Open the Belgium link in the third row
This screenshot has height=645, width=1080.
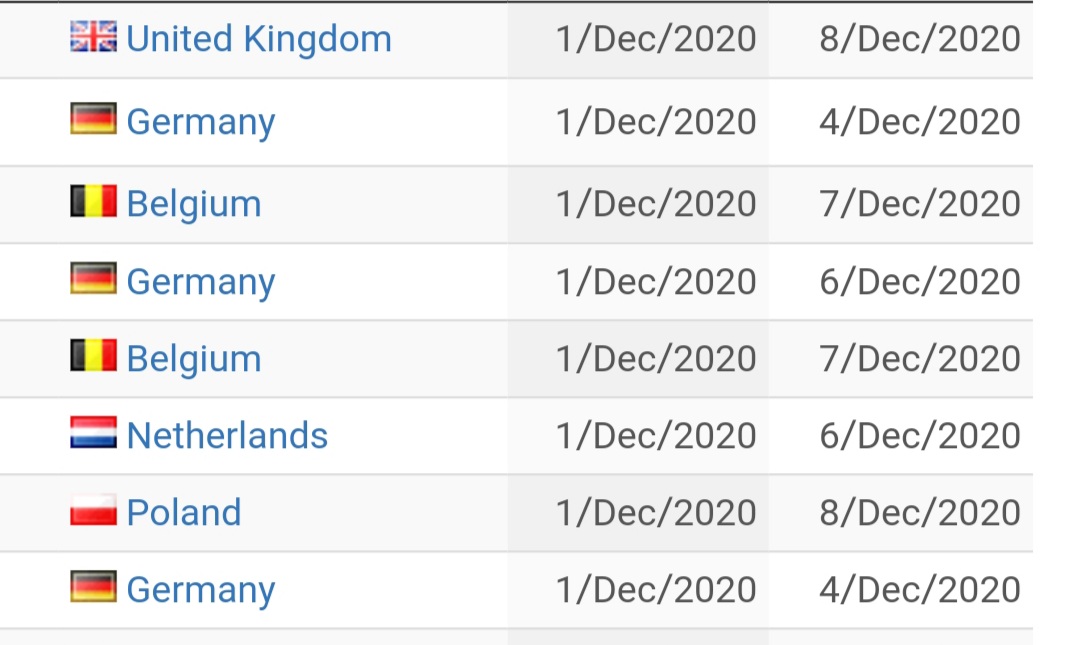(194, 205)
